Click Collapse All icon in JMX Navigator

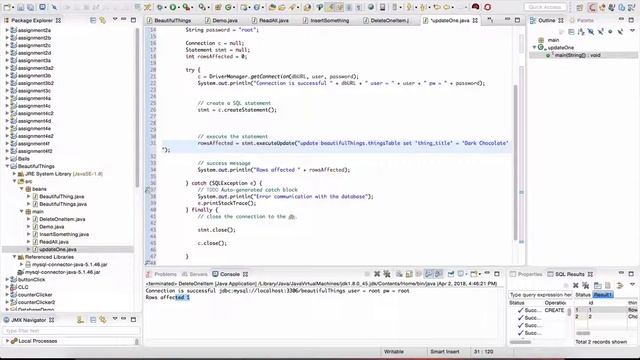click(x=93, y=320)
